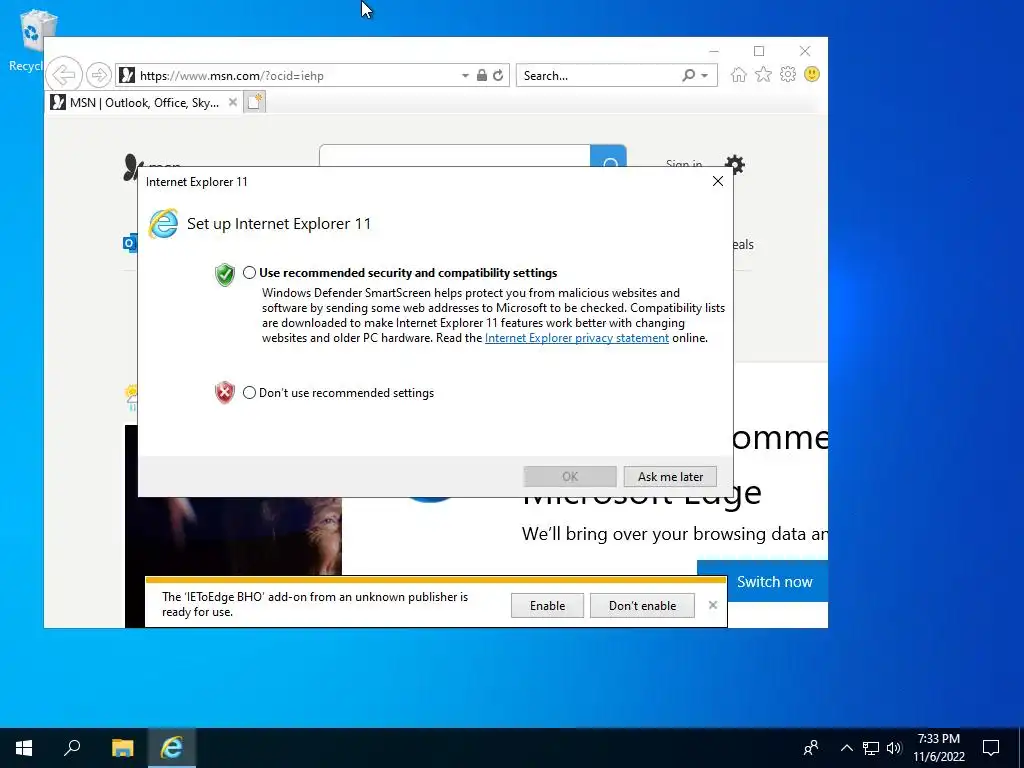
Task: Enable the IEToEdge BHO add-on
Action: (x=547, y=605)
